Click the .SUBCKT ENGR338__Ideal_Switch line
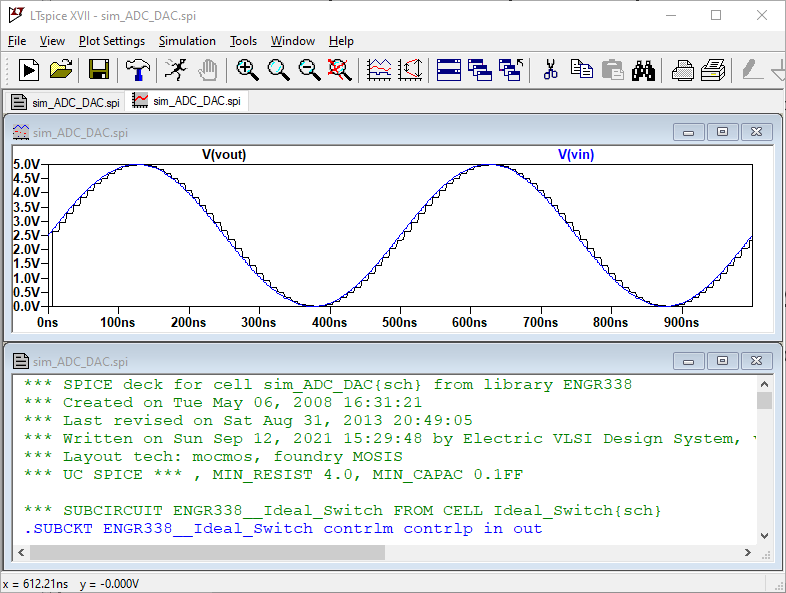Viewport: 786px width, 593px height. tap(283, 529)
